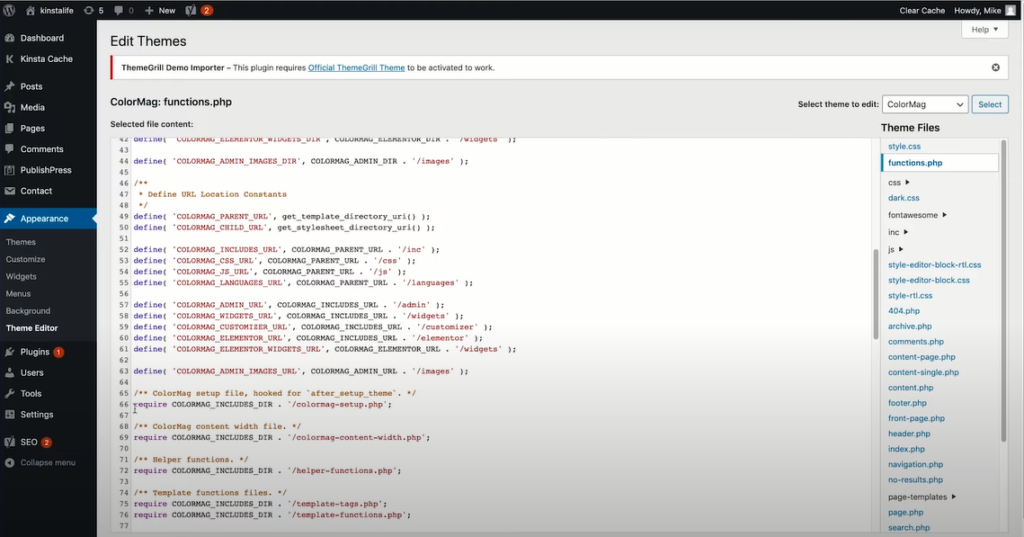Open the Help tab
Viewport: 1024px width, 537px height.
984,30
